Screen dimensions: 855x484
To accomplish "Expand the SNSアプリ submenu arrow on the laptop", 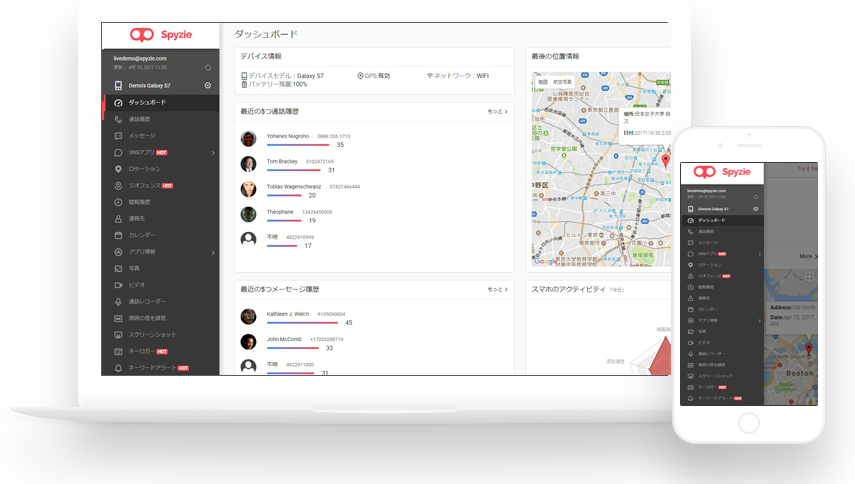I will point(213,153).
